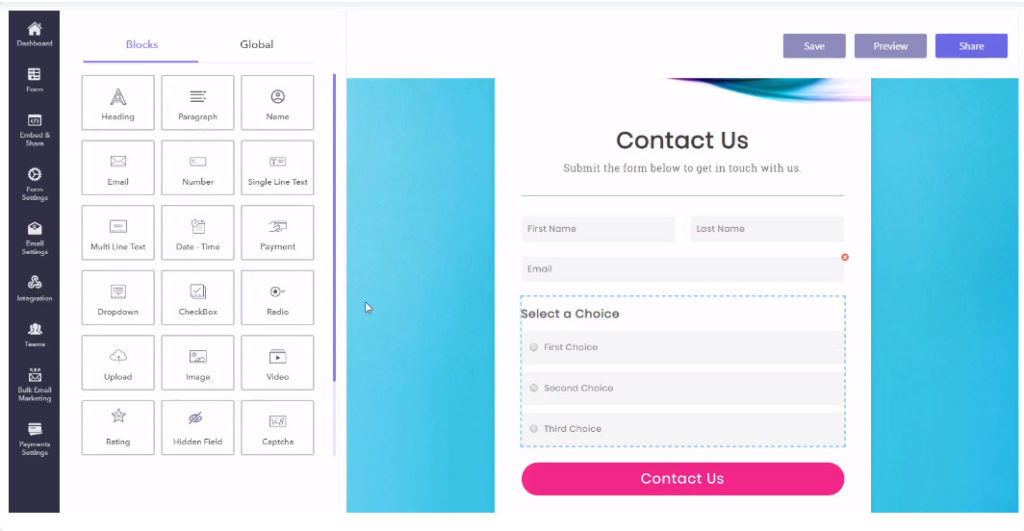Viewport: 1024px width, 531px height.
Task: Add a Heading block
Action: pos(118,103)
